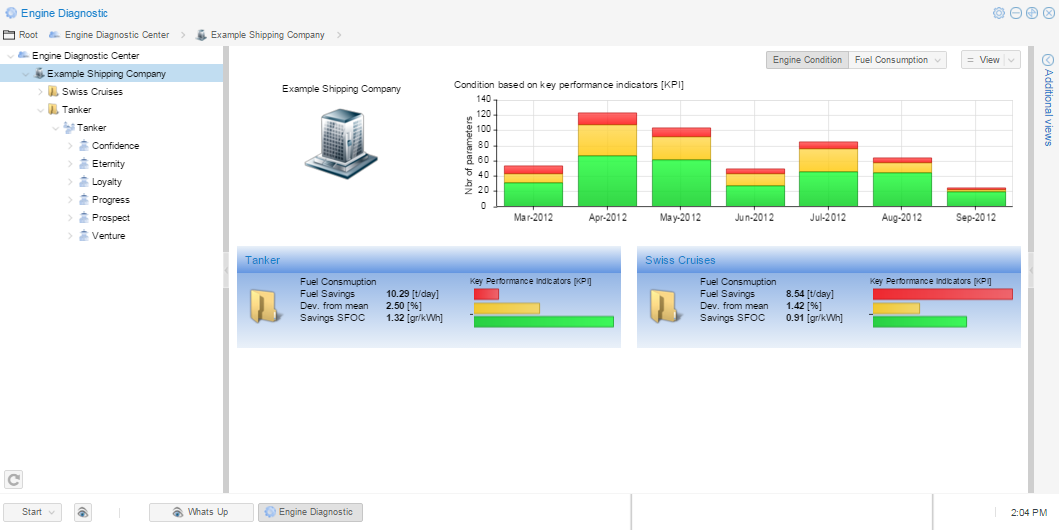Click the Swiss Cruises Fuel Savings value 8.54
Screen dimensions: 1059x530
(796, 294)
